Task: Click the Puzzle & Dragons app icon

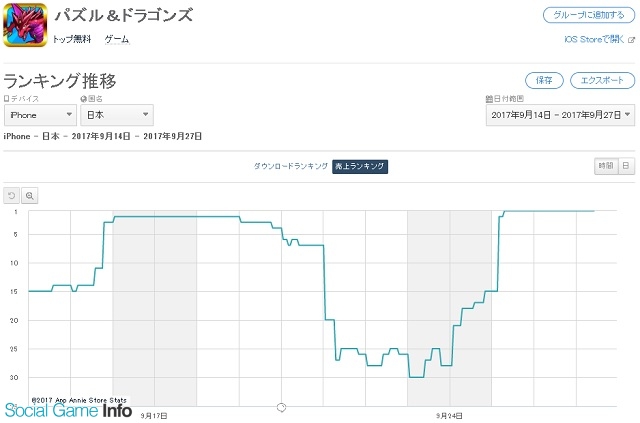Action: pos(25,27)
